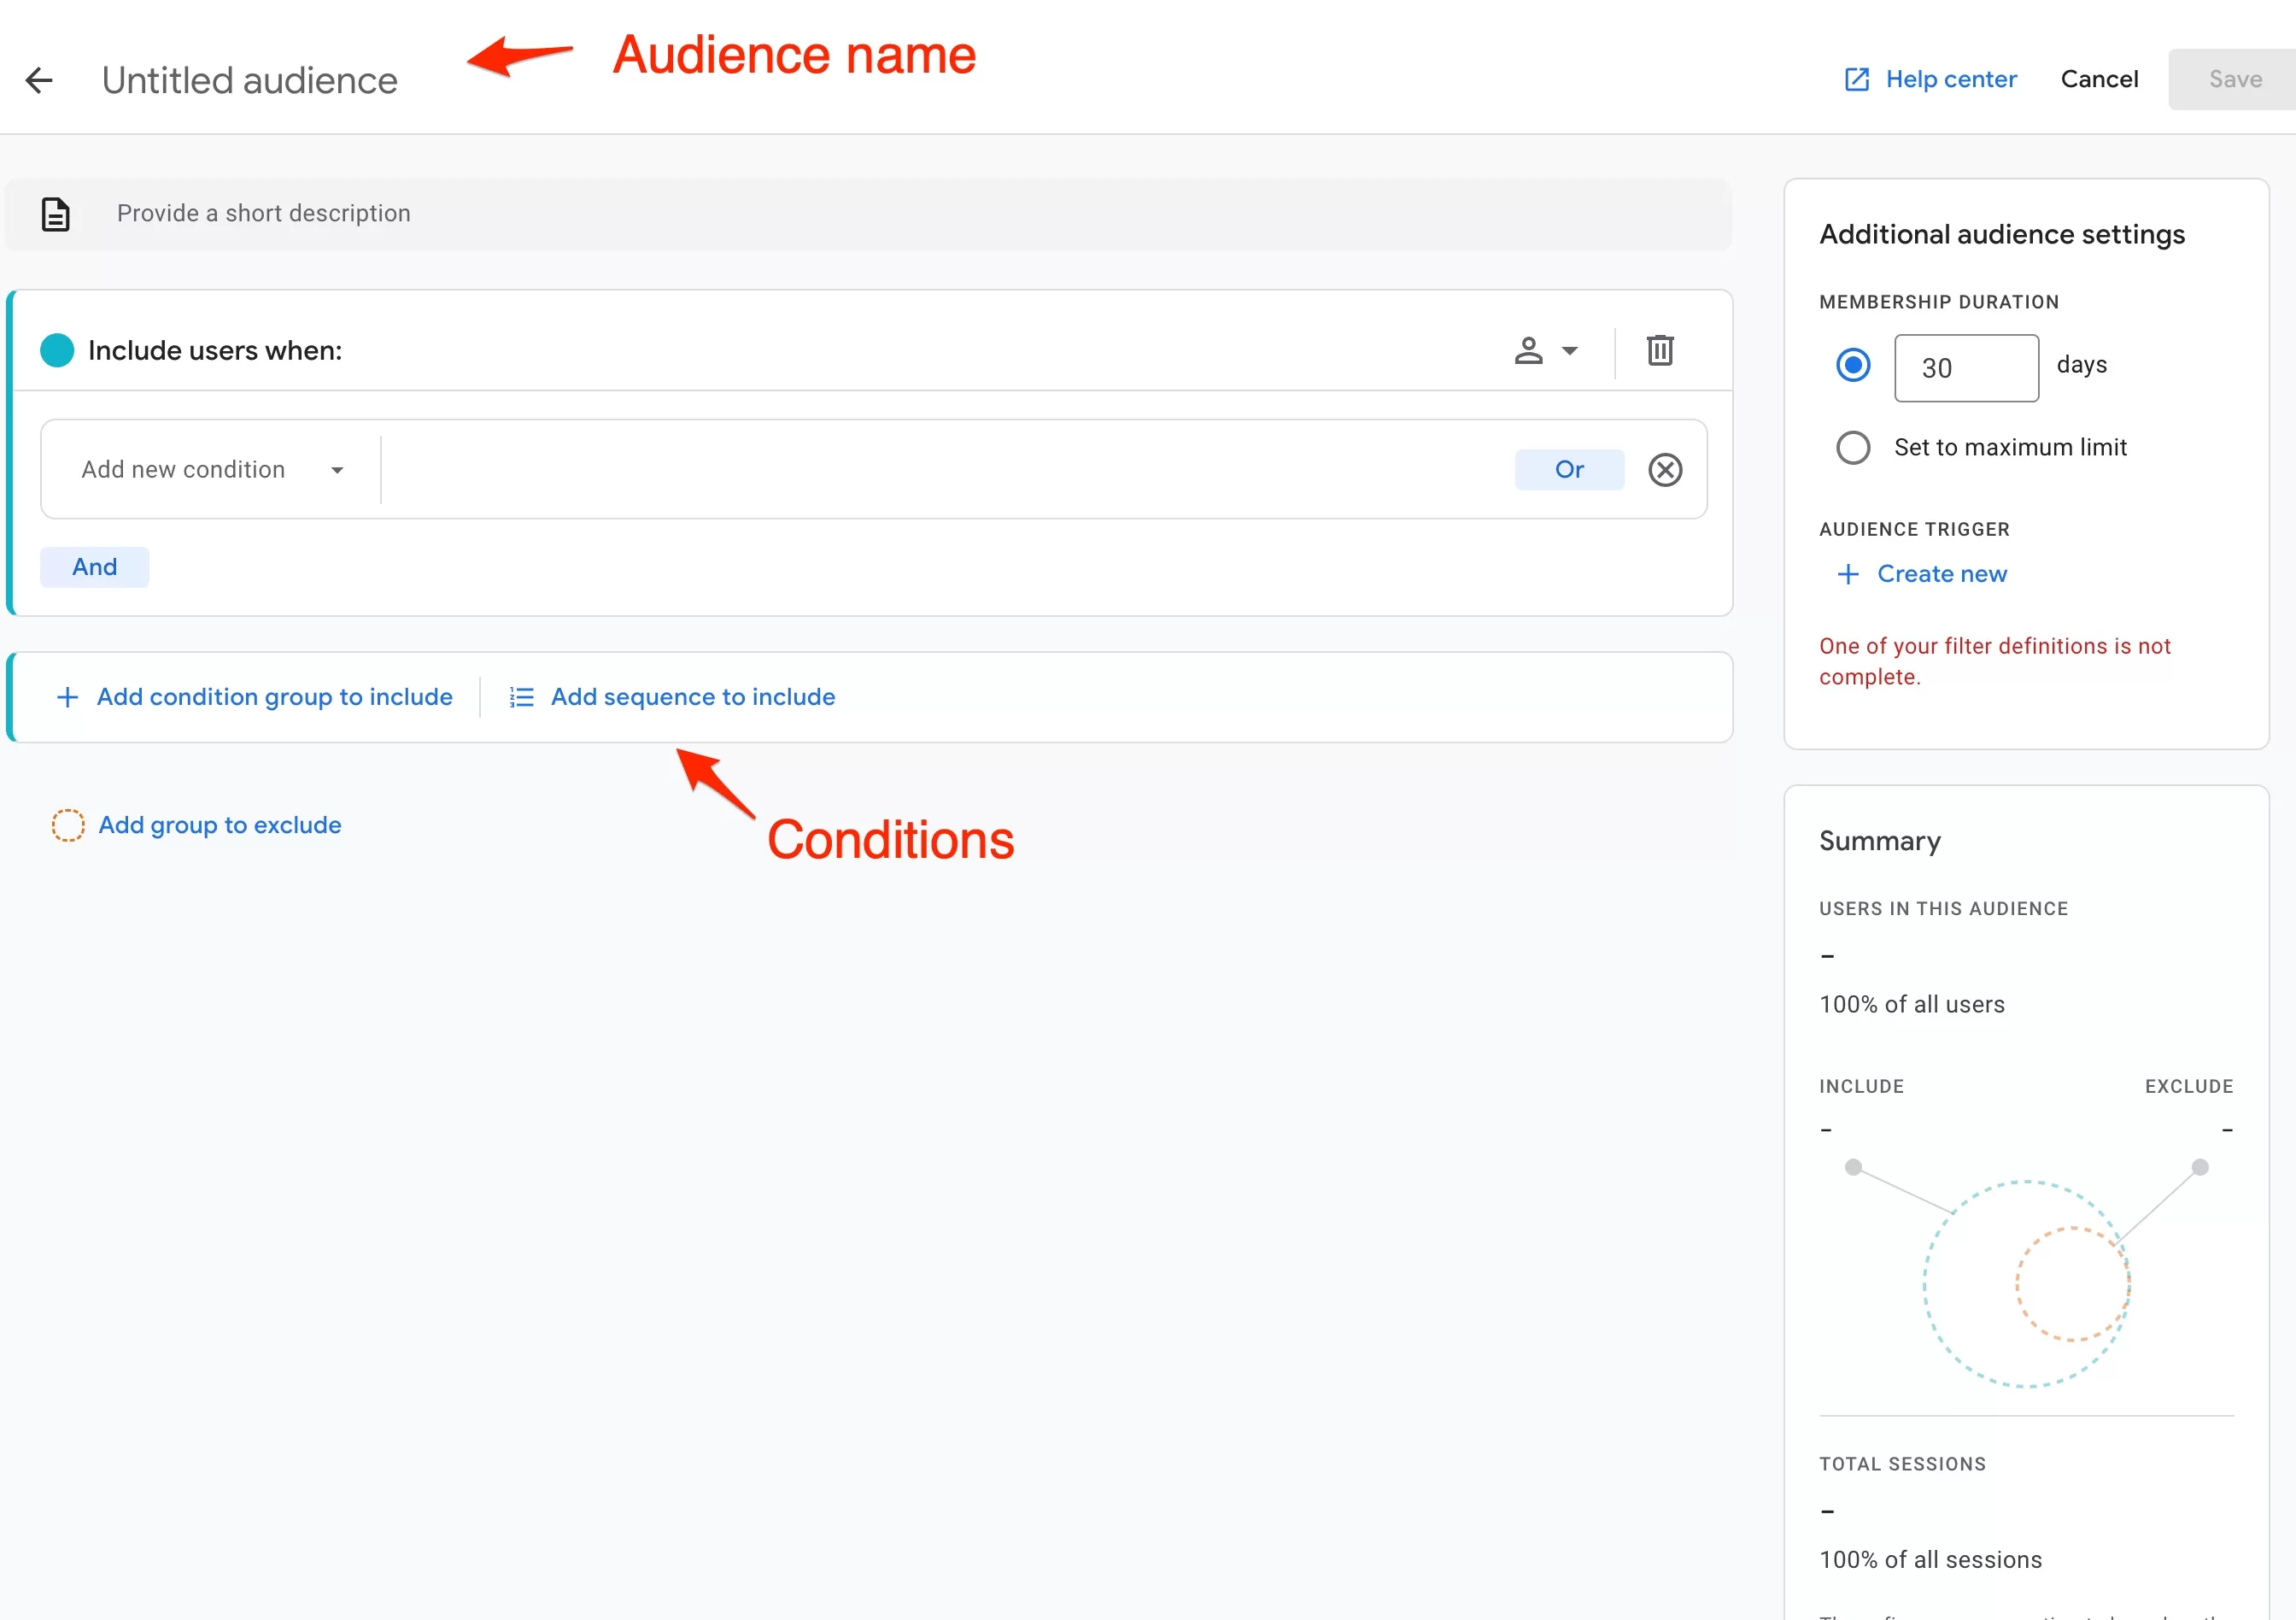This screenshot has height=1620, width=2296.
Task: Click Add sequence to include
Action: (693, 697)
